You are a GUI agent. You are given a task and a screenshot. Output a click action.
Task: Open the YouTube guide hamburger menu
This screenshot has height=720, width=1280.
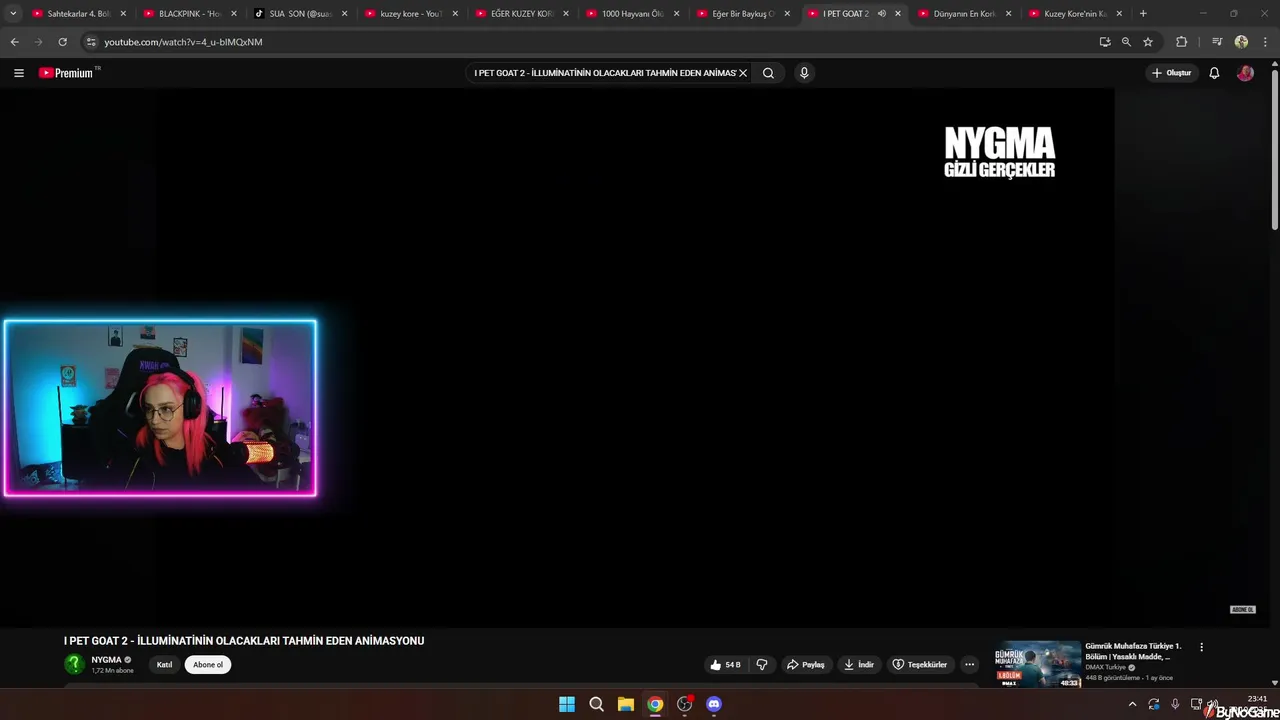[18, 73]
